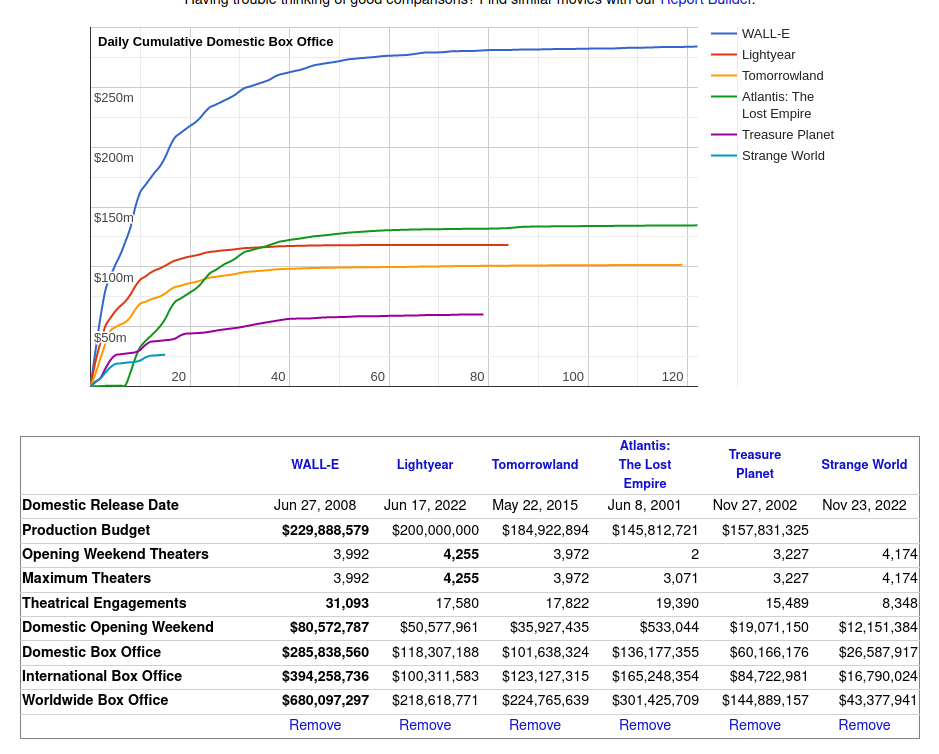Click the $50m y-axis label
This screenshot has width=939, height=754.
tap(110, 337)
